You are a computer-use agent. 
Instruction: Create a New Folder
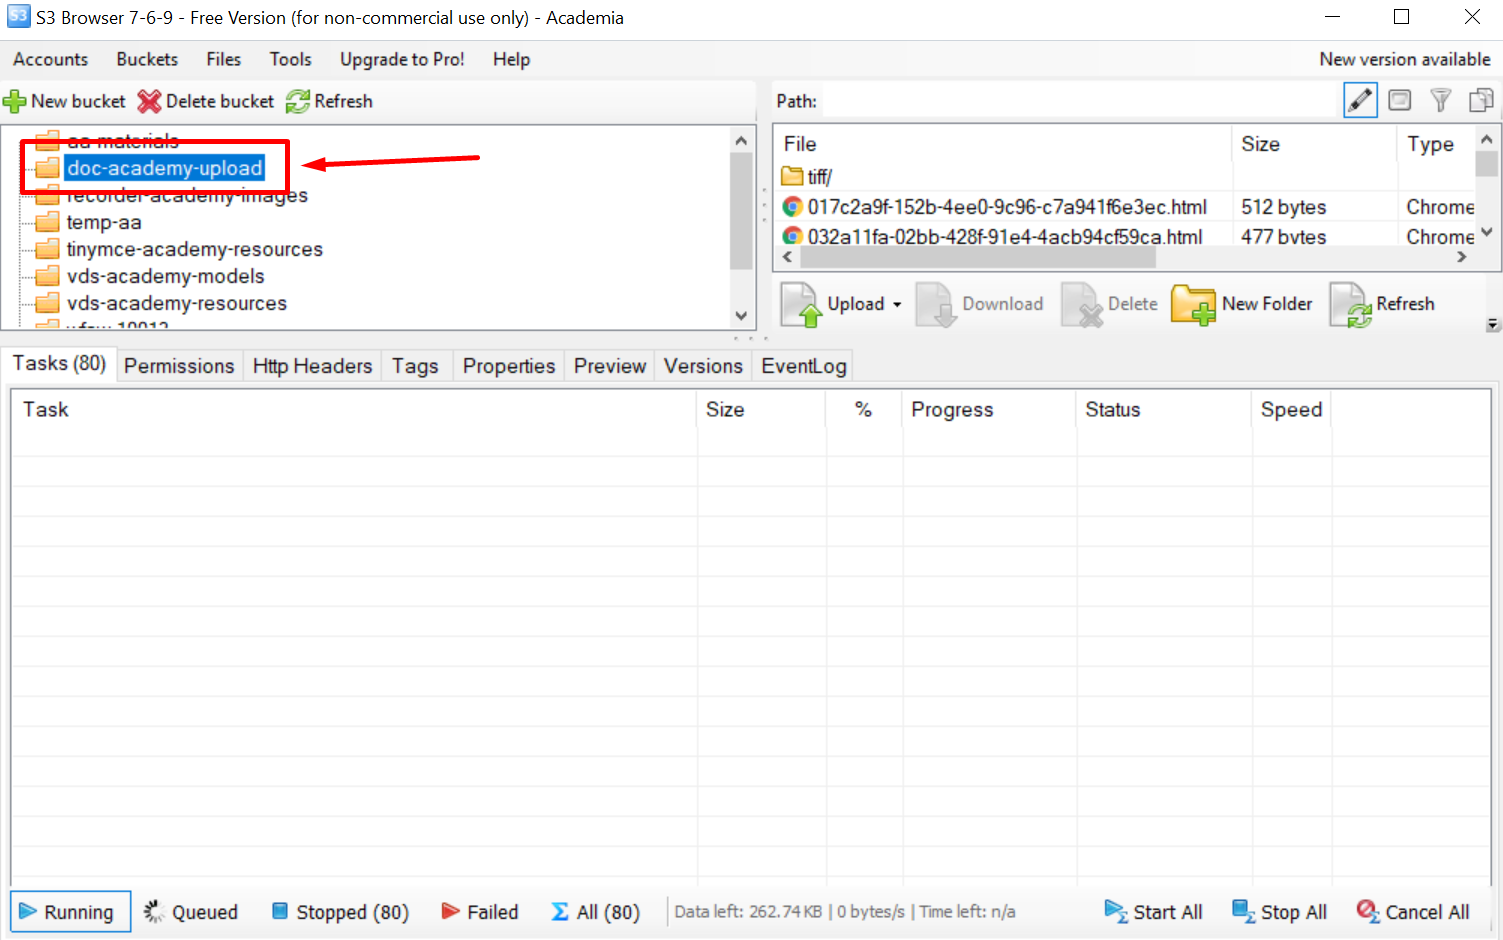coord(1242,304)
